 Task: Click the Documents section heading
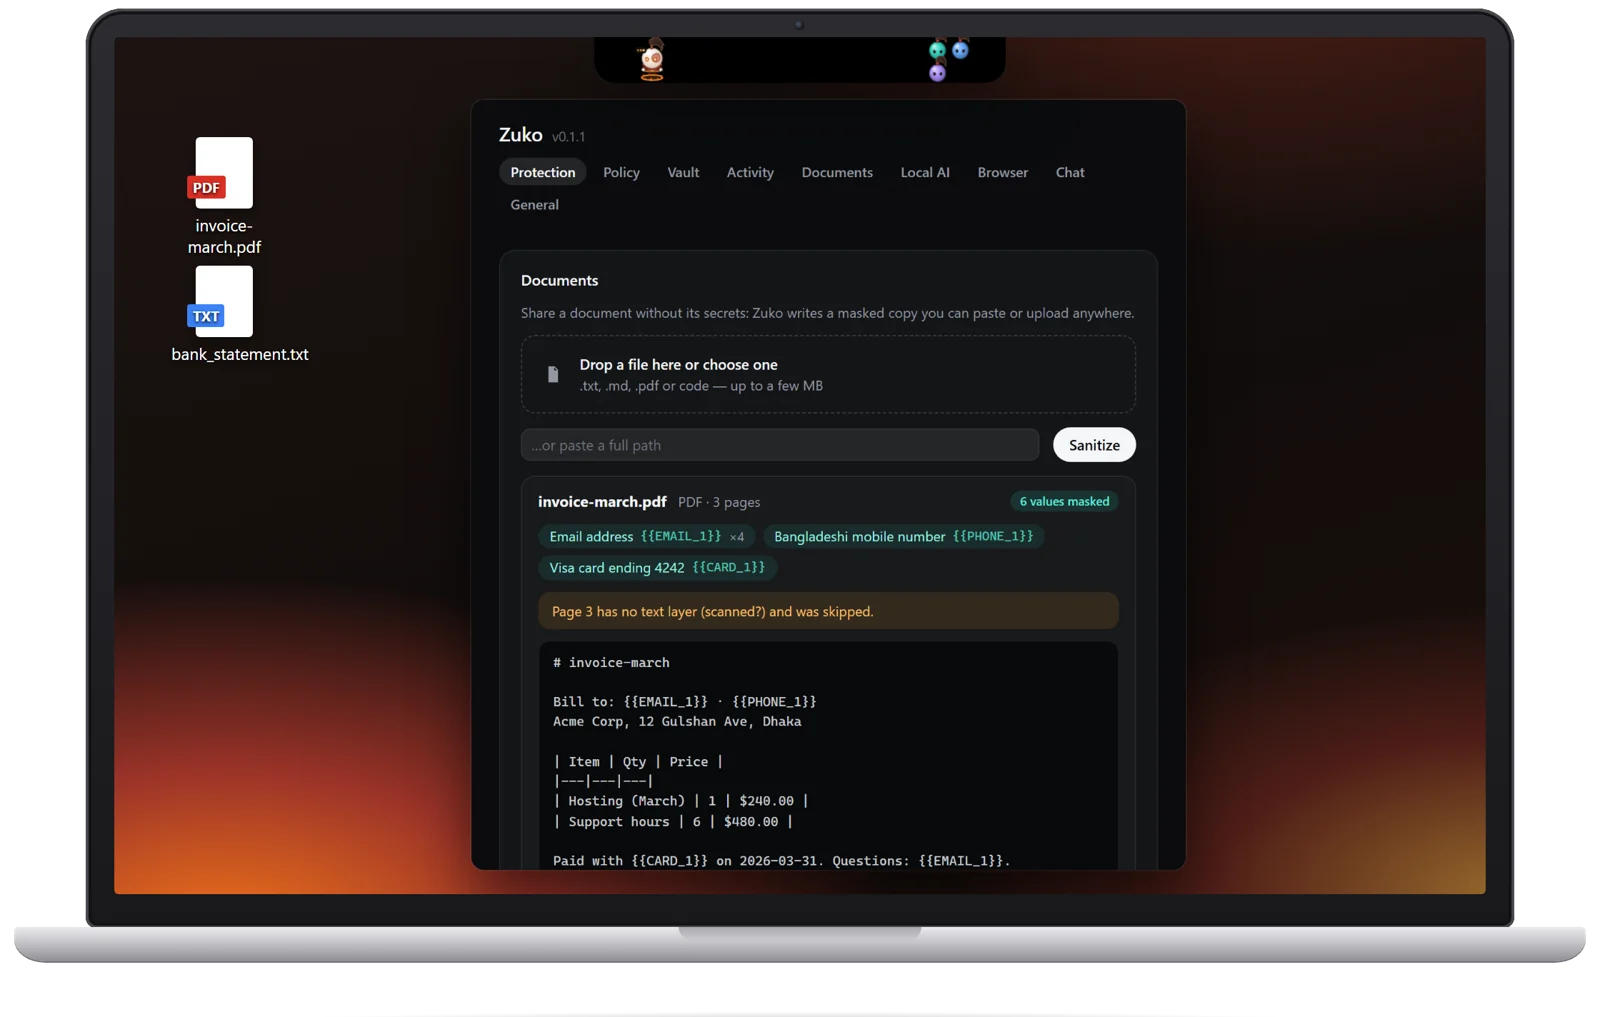(559, 280)
